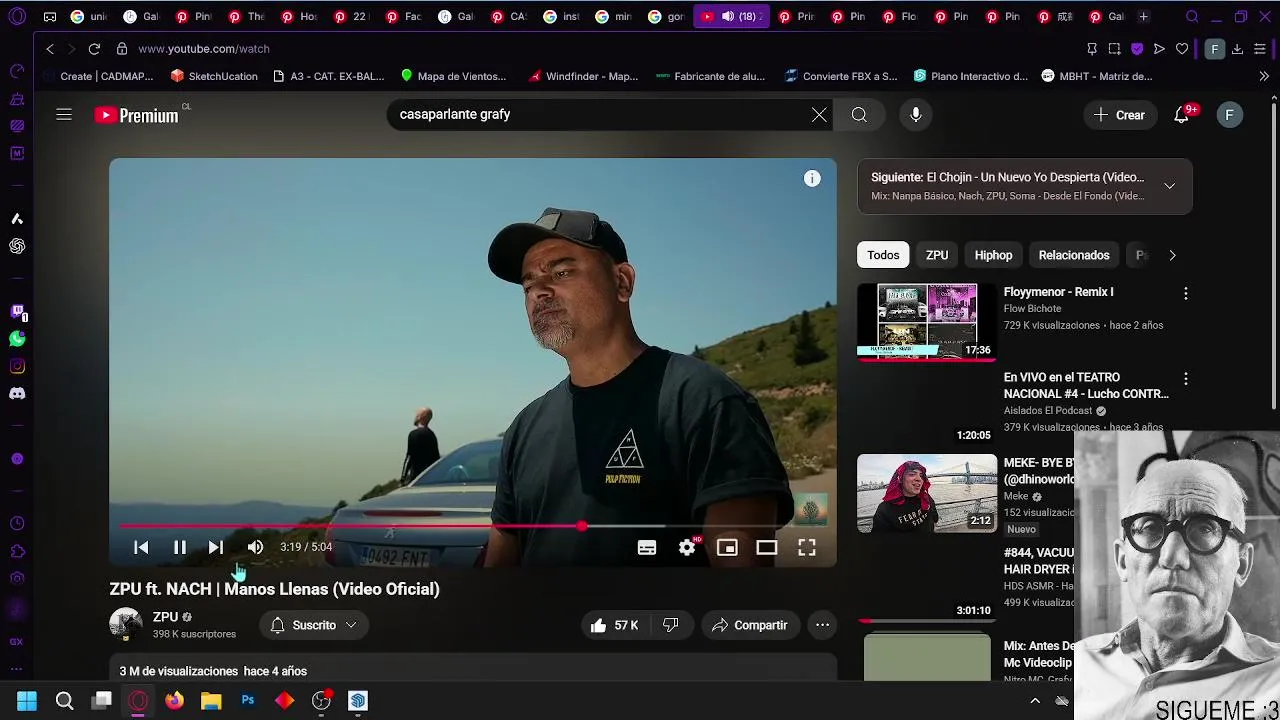Open En VIVO en el TEATRO NACIONAL video title

1086,385
